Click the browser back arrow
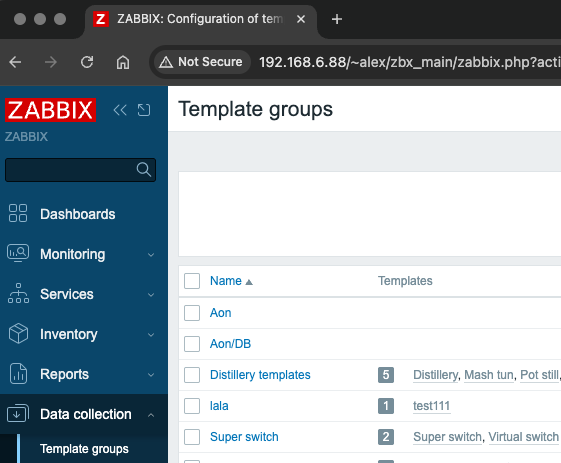The height and width of the screenshot is (463, 561). tap(15, 62)
